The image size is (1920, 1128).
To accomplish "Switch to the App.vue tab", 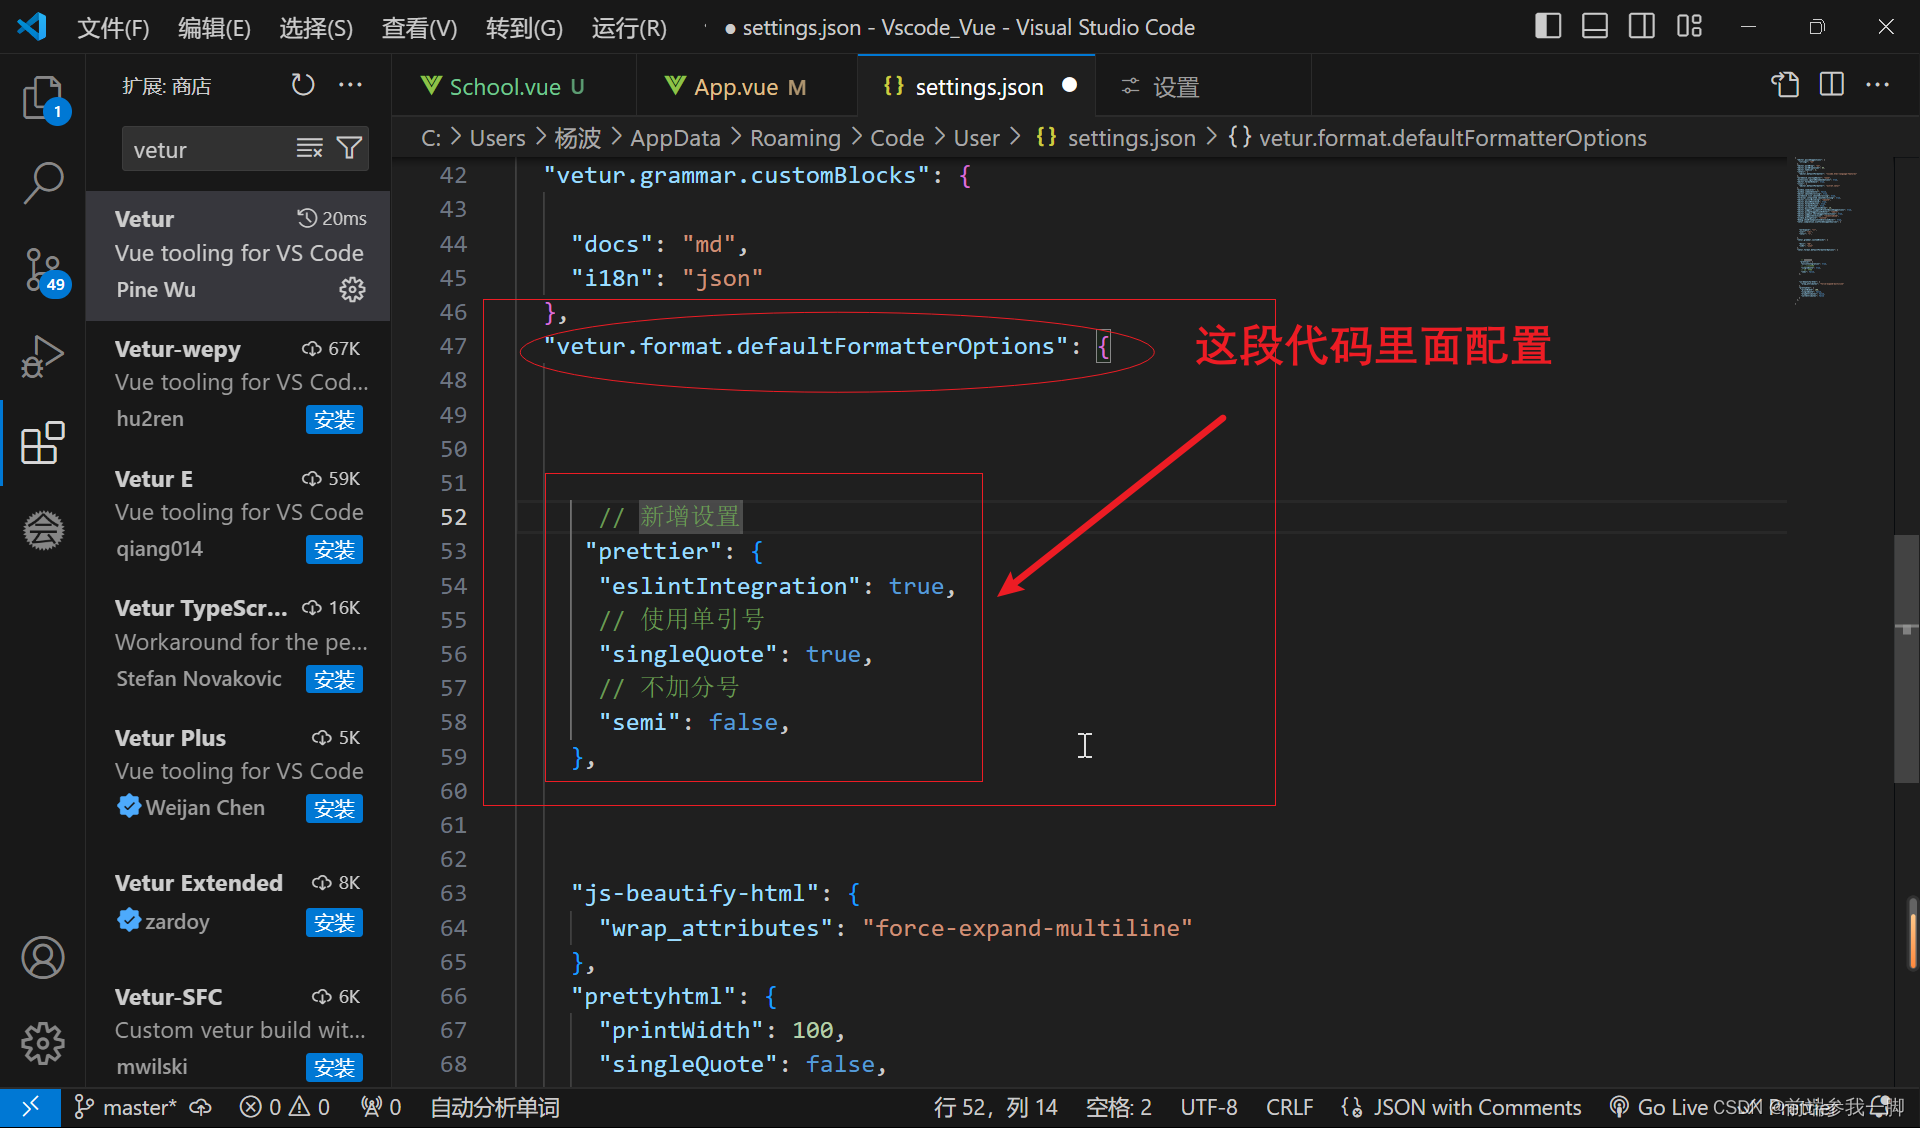I will pyautogui.click(x=736, y=87).
